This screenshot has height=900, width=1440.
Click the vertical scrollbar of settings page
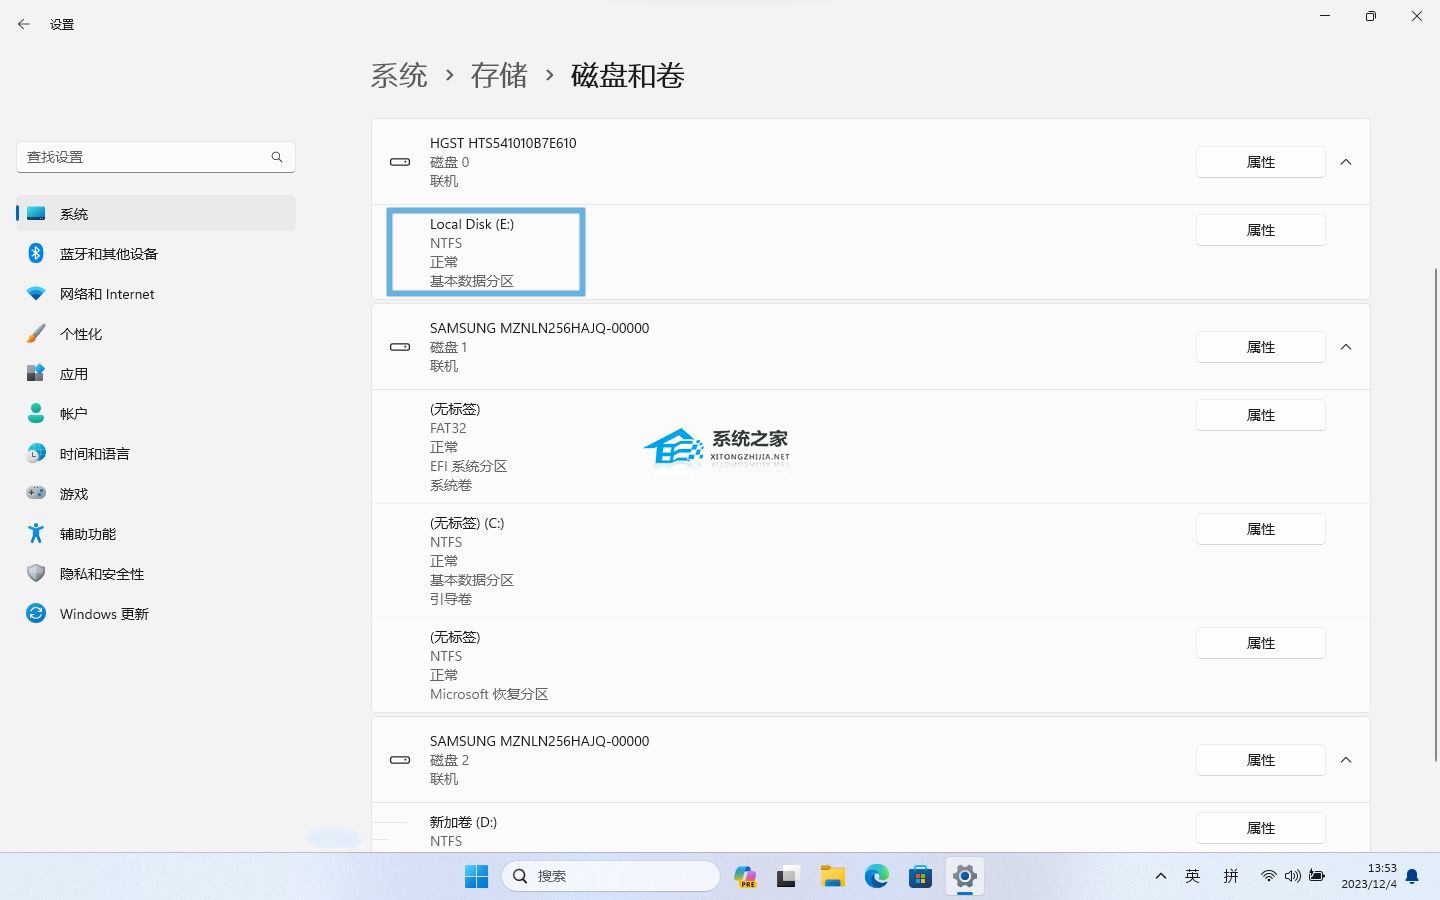coord(1435,515)
